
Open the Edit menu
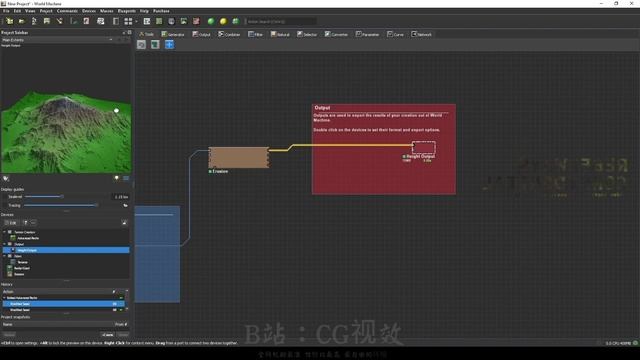coord(17,11)
